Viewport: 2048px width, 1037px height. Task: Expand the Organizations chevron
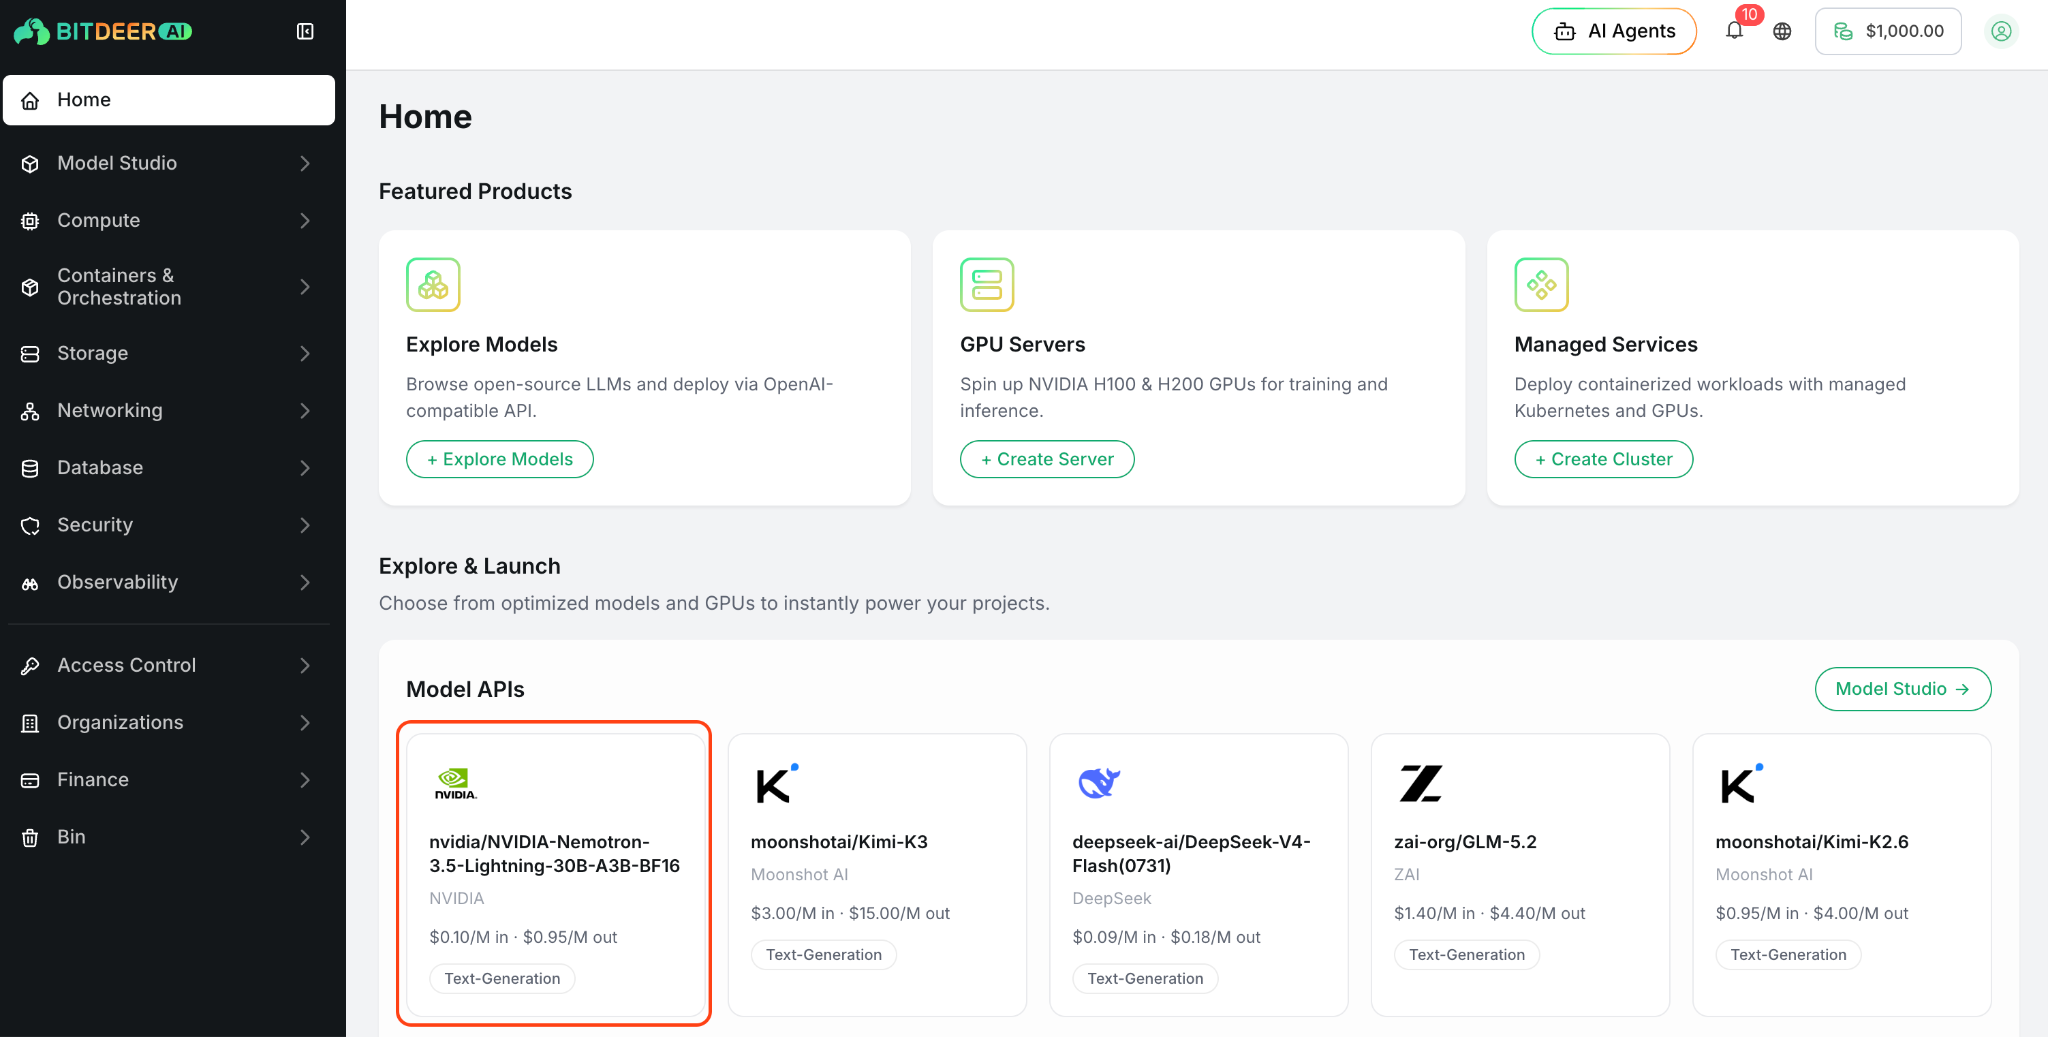pyautogui.click(x=305, y=722)
